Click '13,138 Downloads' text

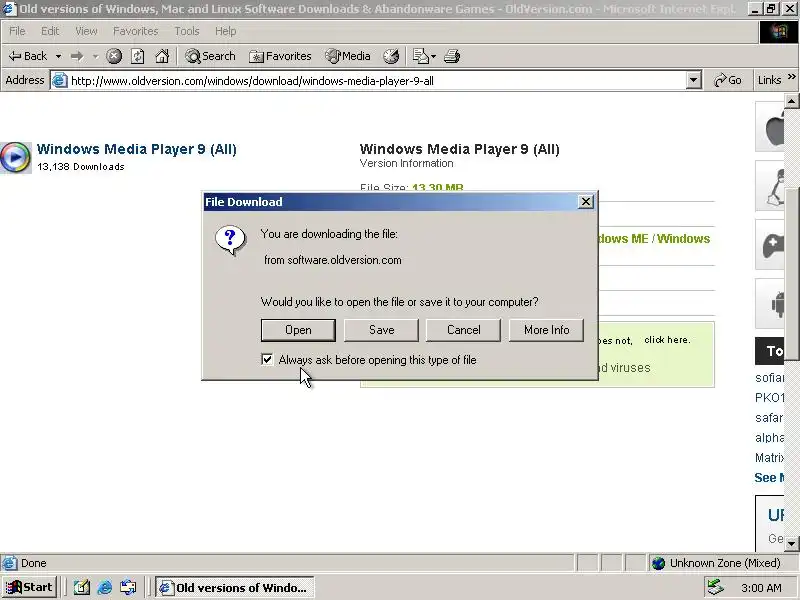[81, 167]
